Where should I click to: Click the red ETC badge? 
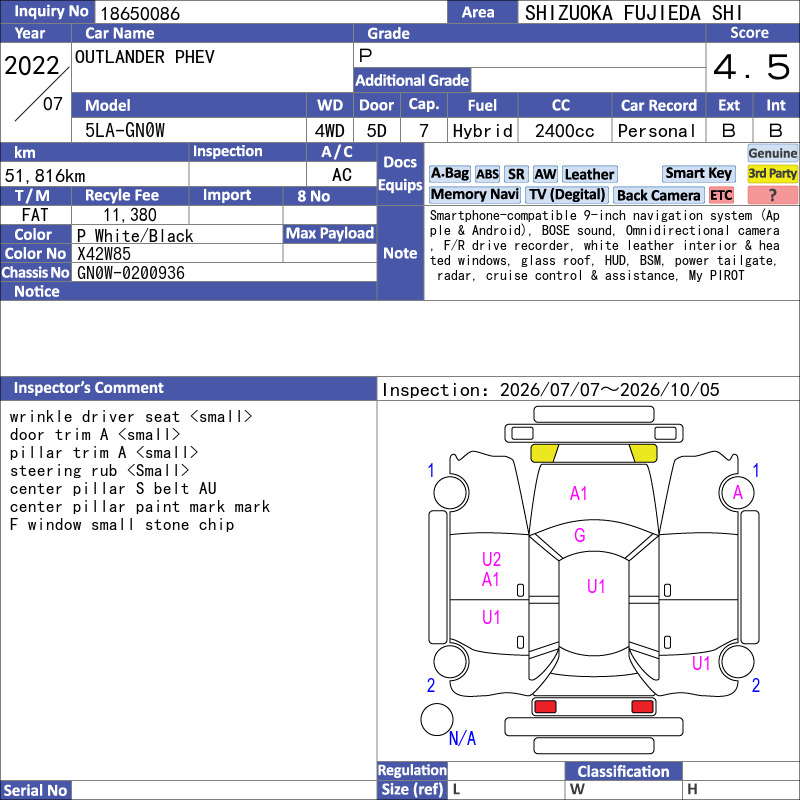pos(721,195)
